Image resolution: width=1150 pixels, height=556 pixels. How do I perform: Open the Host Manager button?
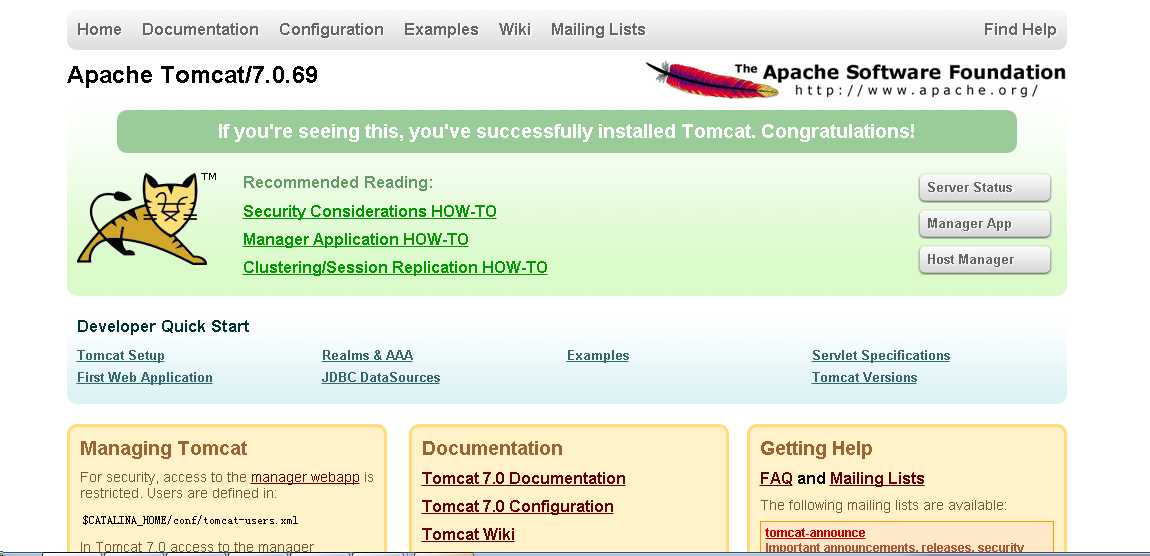pyautogui.click(x=984, y=260)
